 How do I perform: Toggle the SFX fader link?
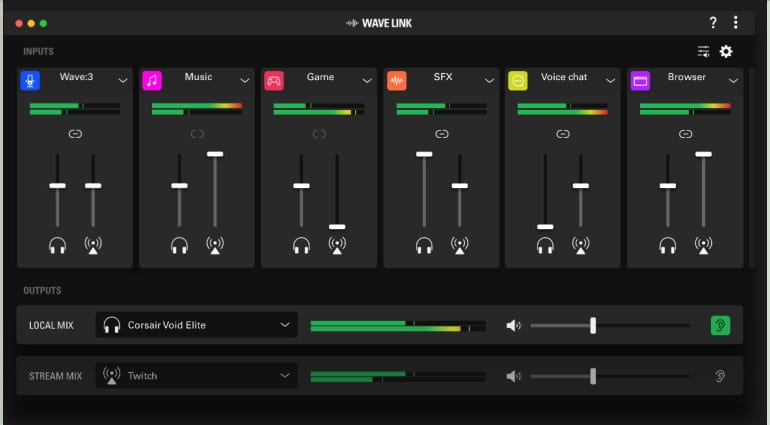[x=441, y=134]
